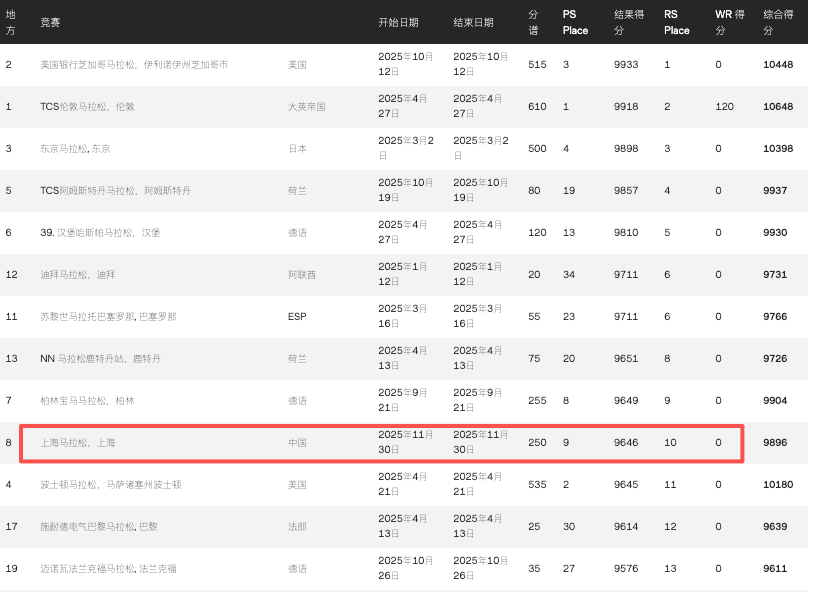Select the 东京马拉松 race entry
Screen dimensions: 827x592
(75, 149)
